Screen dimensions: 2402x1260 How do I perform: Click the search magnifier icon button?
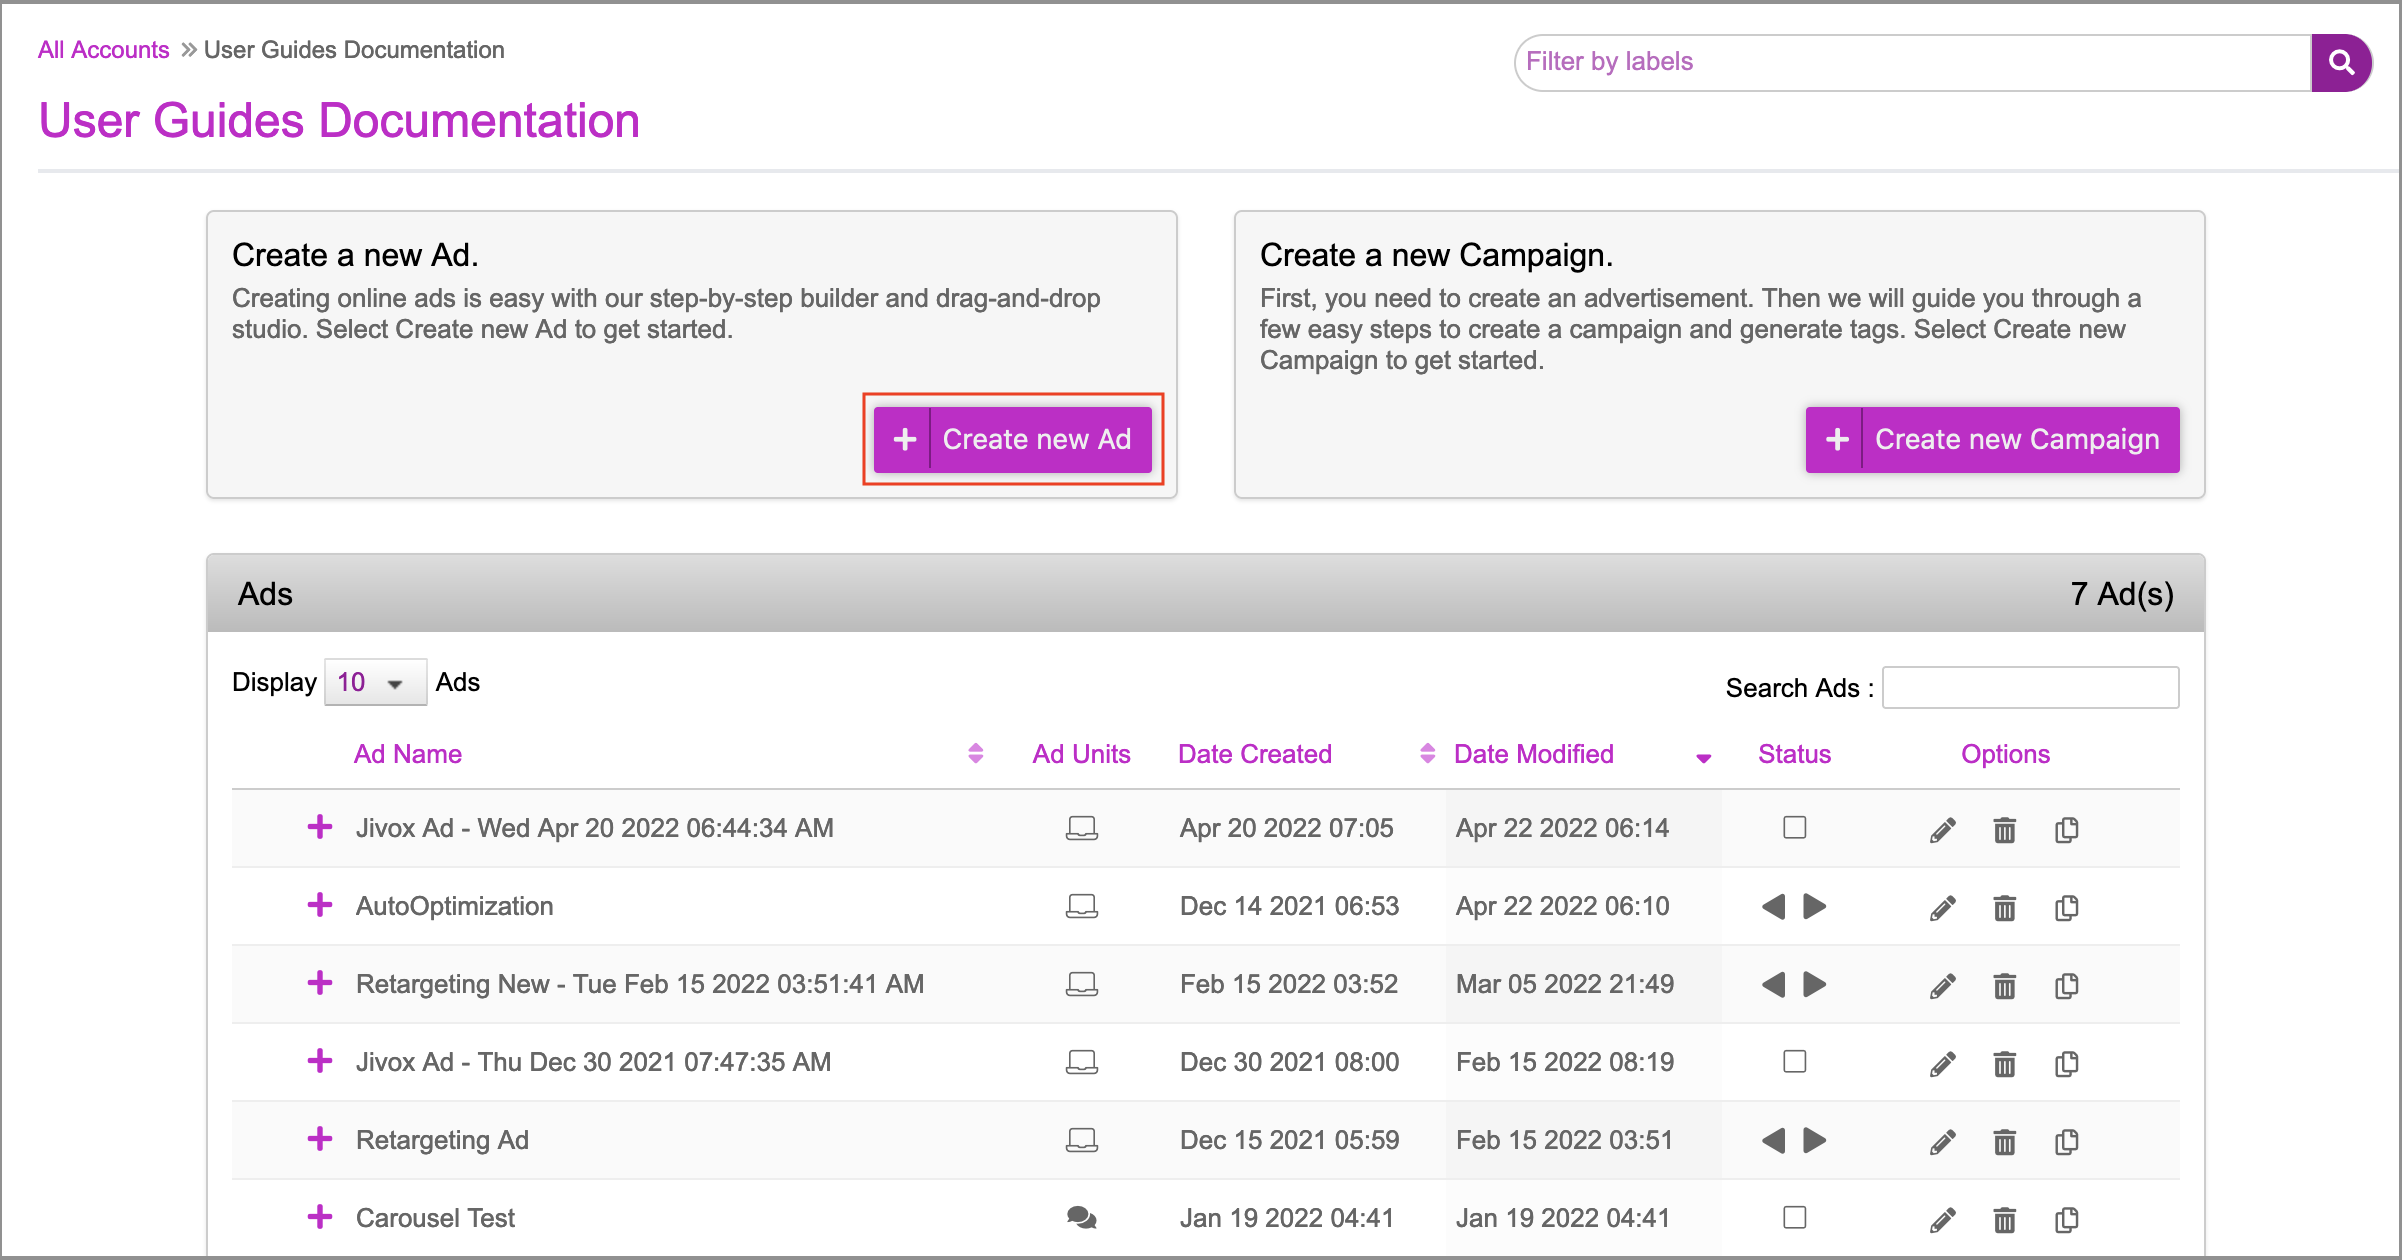[x=2340, y=63]
